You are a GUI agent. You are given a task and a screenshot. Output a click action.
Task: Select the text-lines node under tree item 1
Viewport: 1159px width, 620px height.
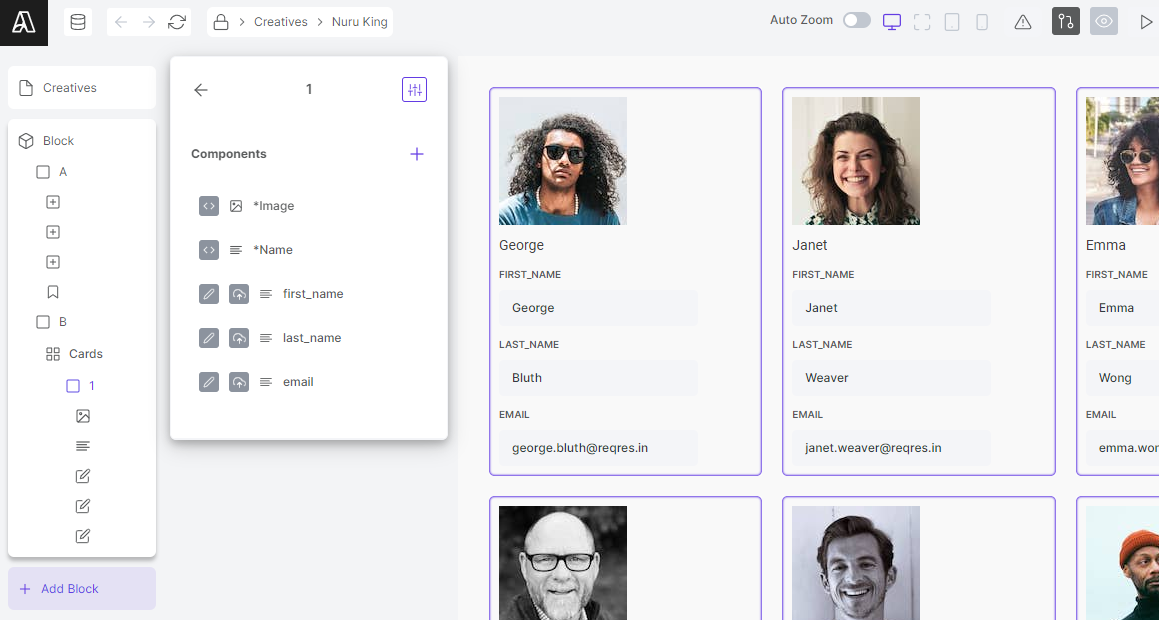[x=83, y=446]
